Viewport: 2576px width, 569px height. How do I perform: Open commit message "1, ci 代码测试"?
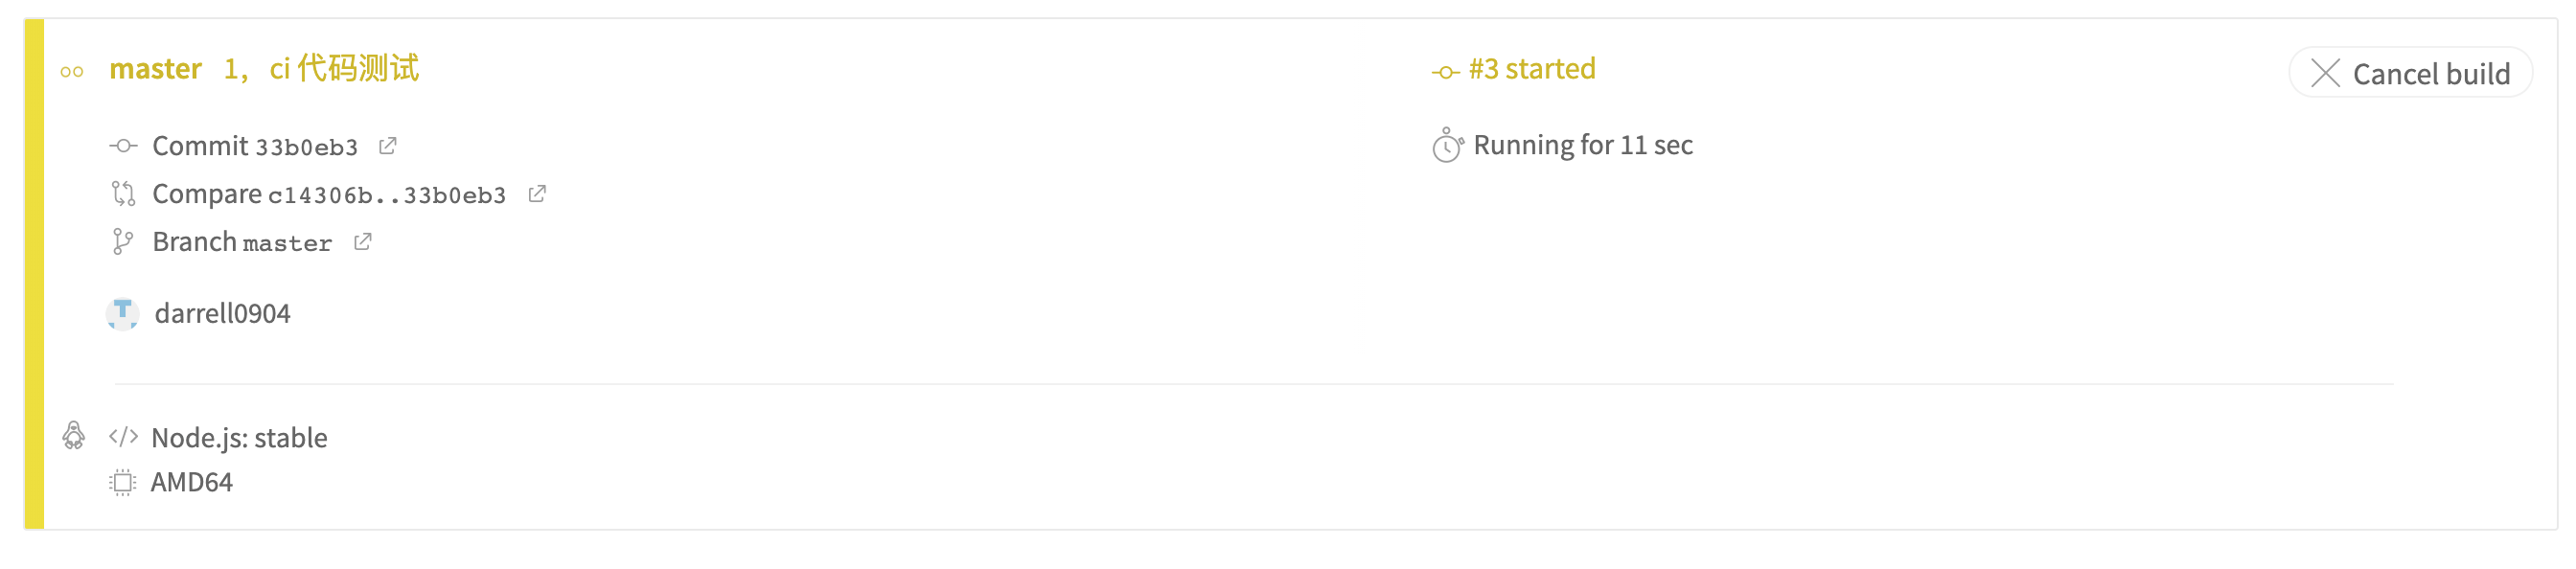pyautogui.click(x=321, y=69)
